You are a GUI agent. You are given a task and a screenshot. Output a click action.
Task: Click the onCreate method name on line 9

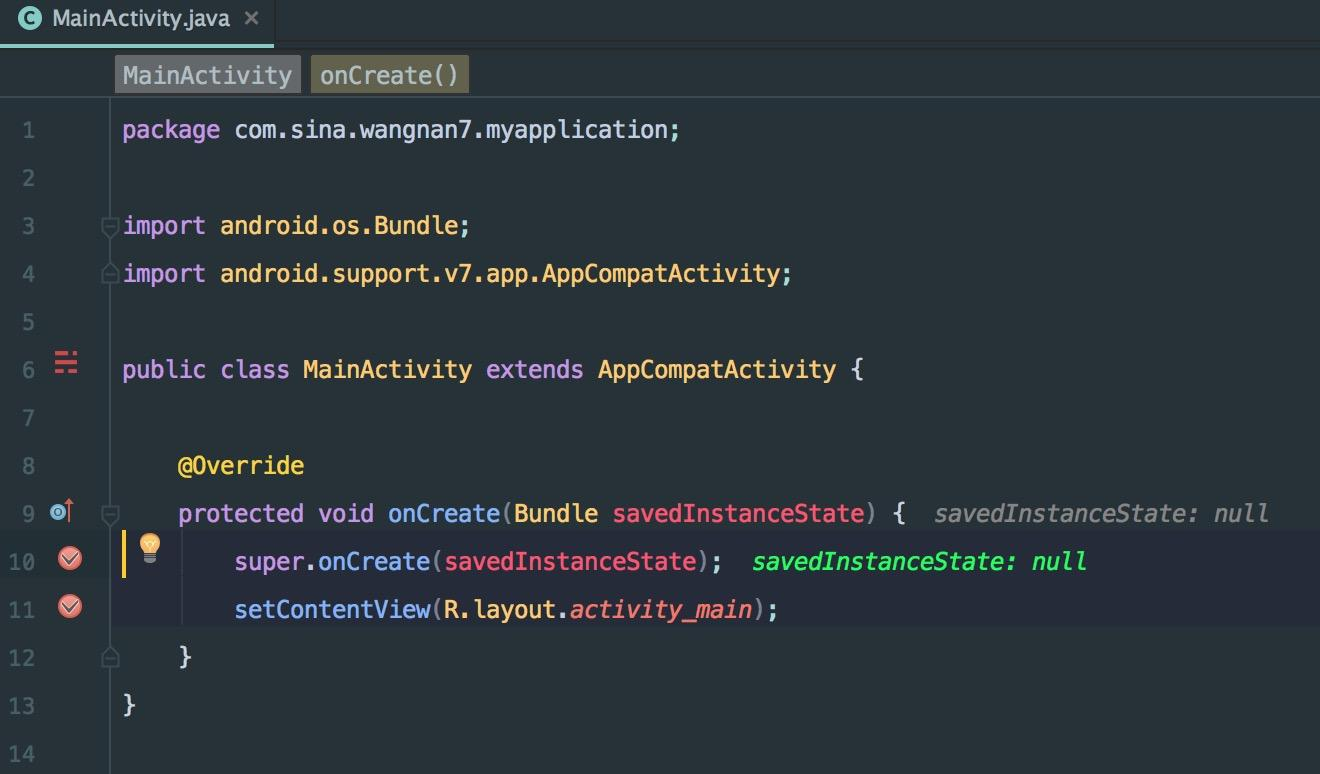click(443, 514)
